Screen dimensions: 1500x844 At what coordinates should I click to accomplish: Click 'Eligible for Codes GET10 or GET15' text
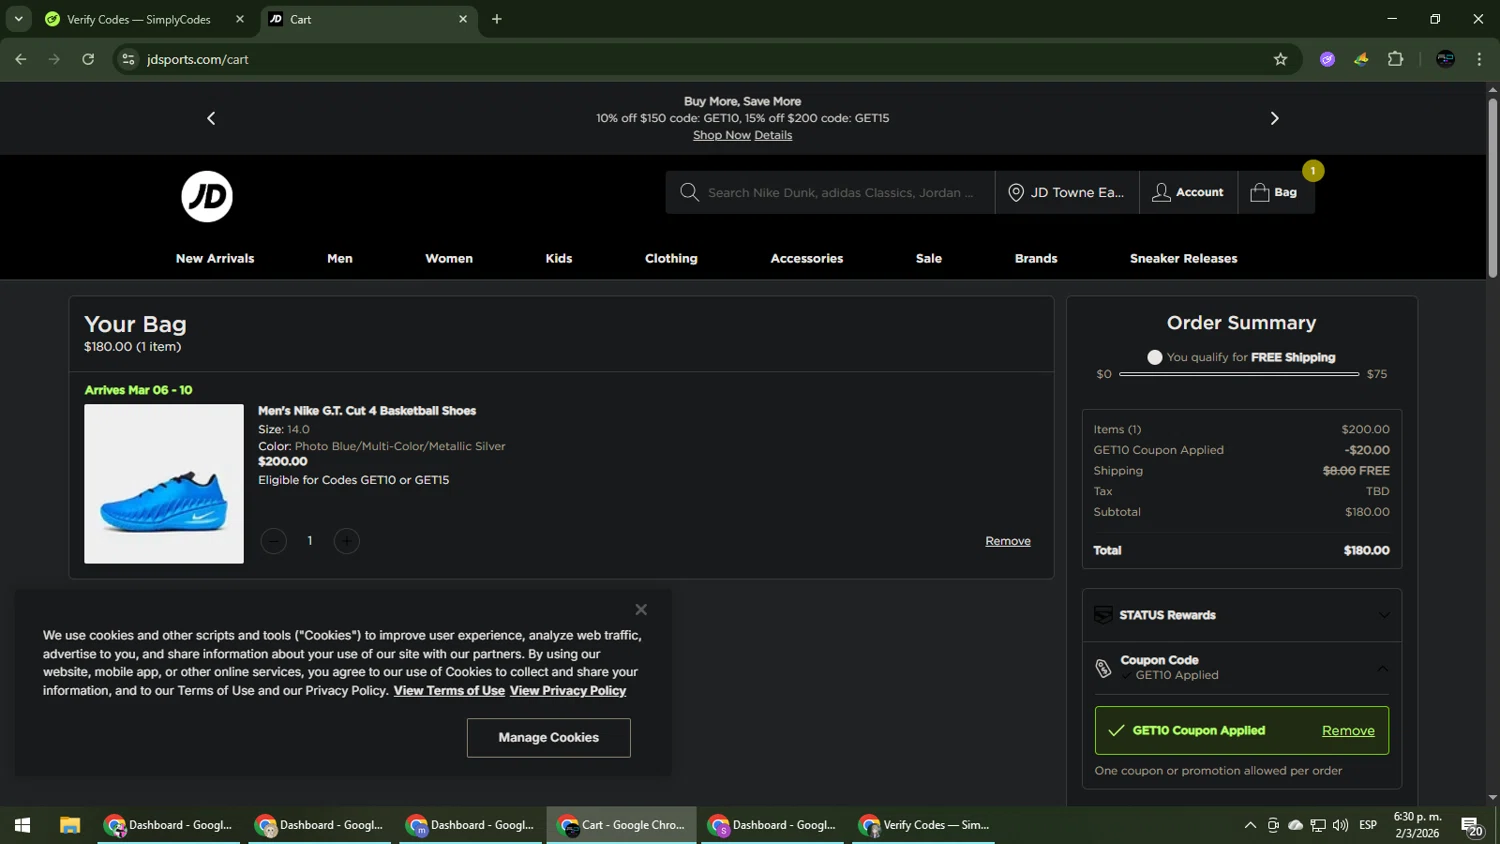pos(354,480)
